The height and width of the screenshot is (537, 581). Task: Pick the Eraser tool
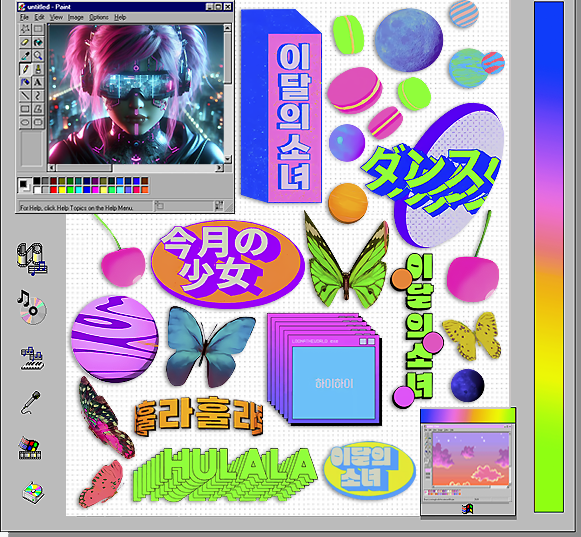click(25, 42)
